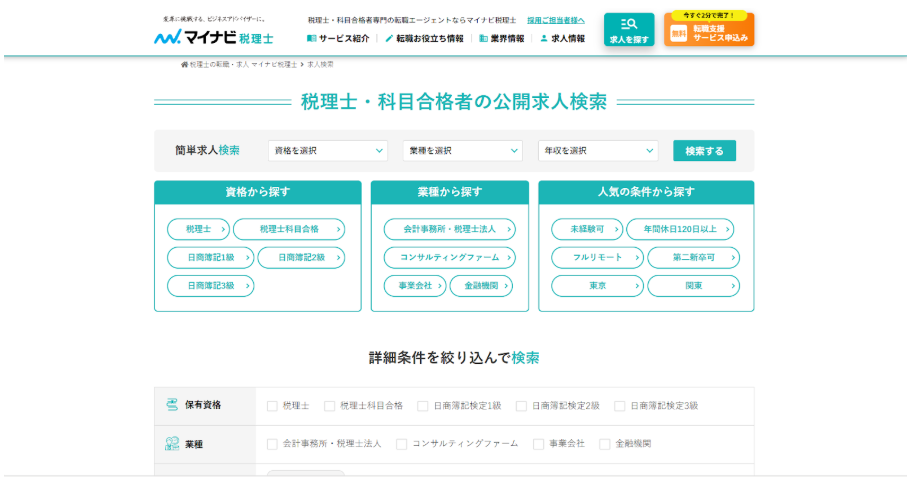Enable 日商簿記検定1級 checkbox
This screenshot has height=479, width=910.
click(x=423, y=406)
